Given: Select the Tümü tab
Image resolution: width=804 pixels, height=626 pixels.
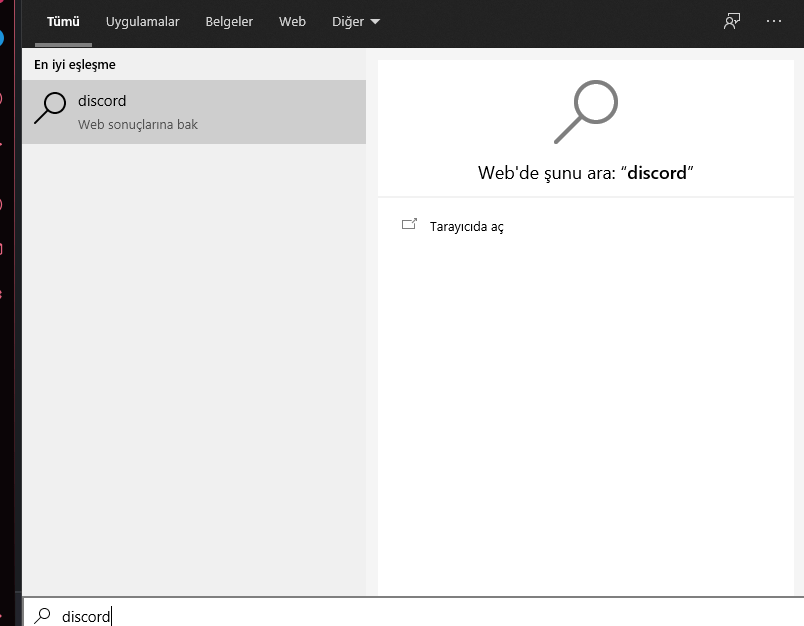Looking at the screenshot, I should click(63, 22).
